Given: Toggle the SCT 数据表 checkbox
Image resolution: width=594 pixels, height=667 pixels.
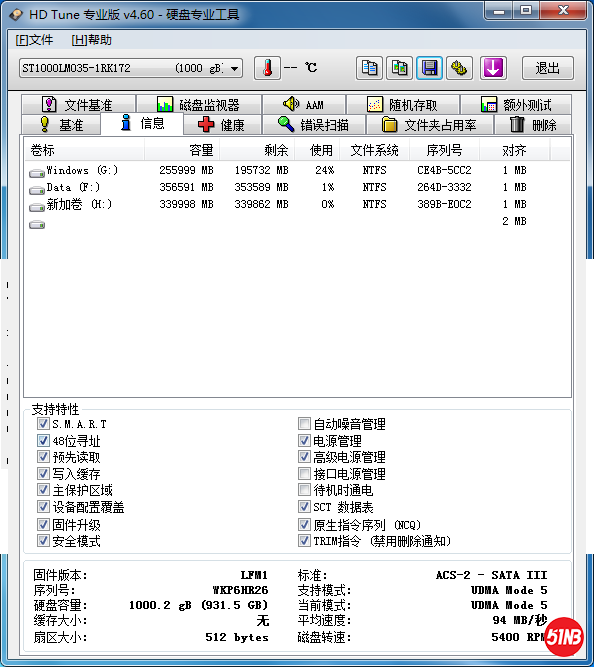Looking at the screenshot, I should coord(304,507).
